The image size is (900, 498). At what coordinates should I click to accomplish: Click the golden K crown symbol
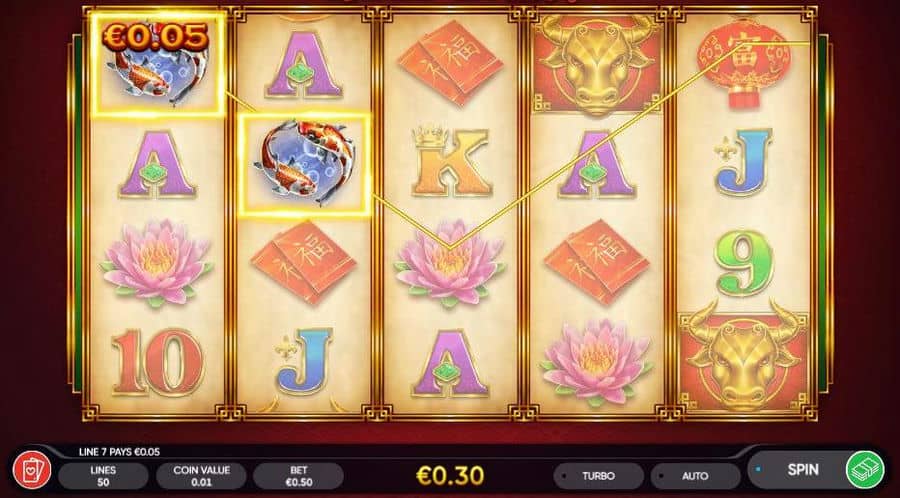(x=451, y=161)
